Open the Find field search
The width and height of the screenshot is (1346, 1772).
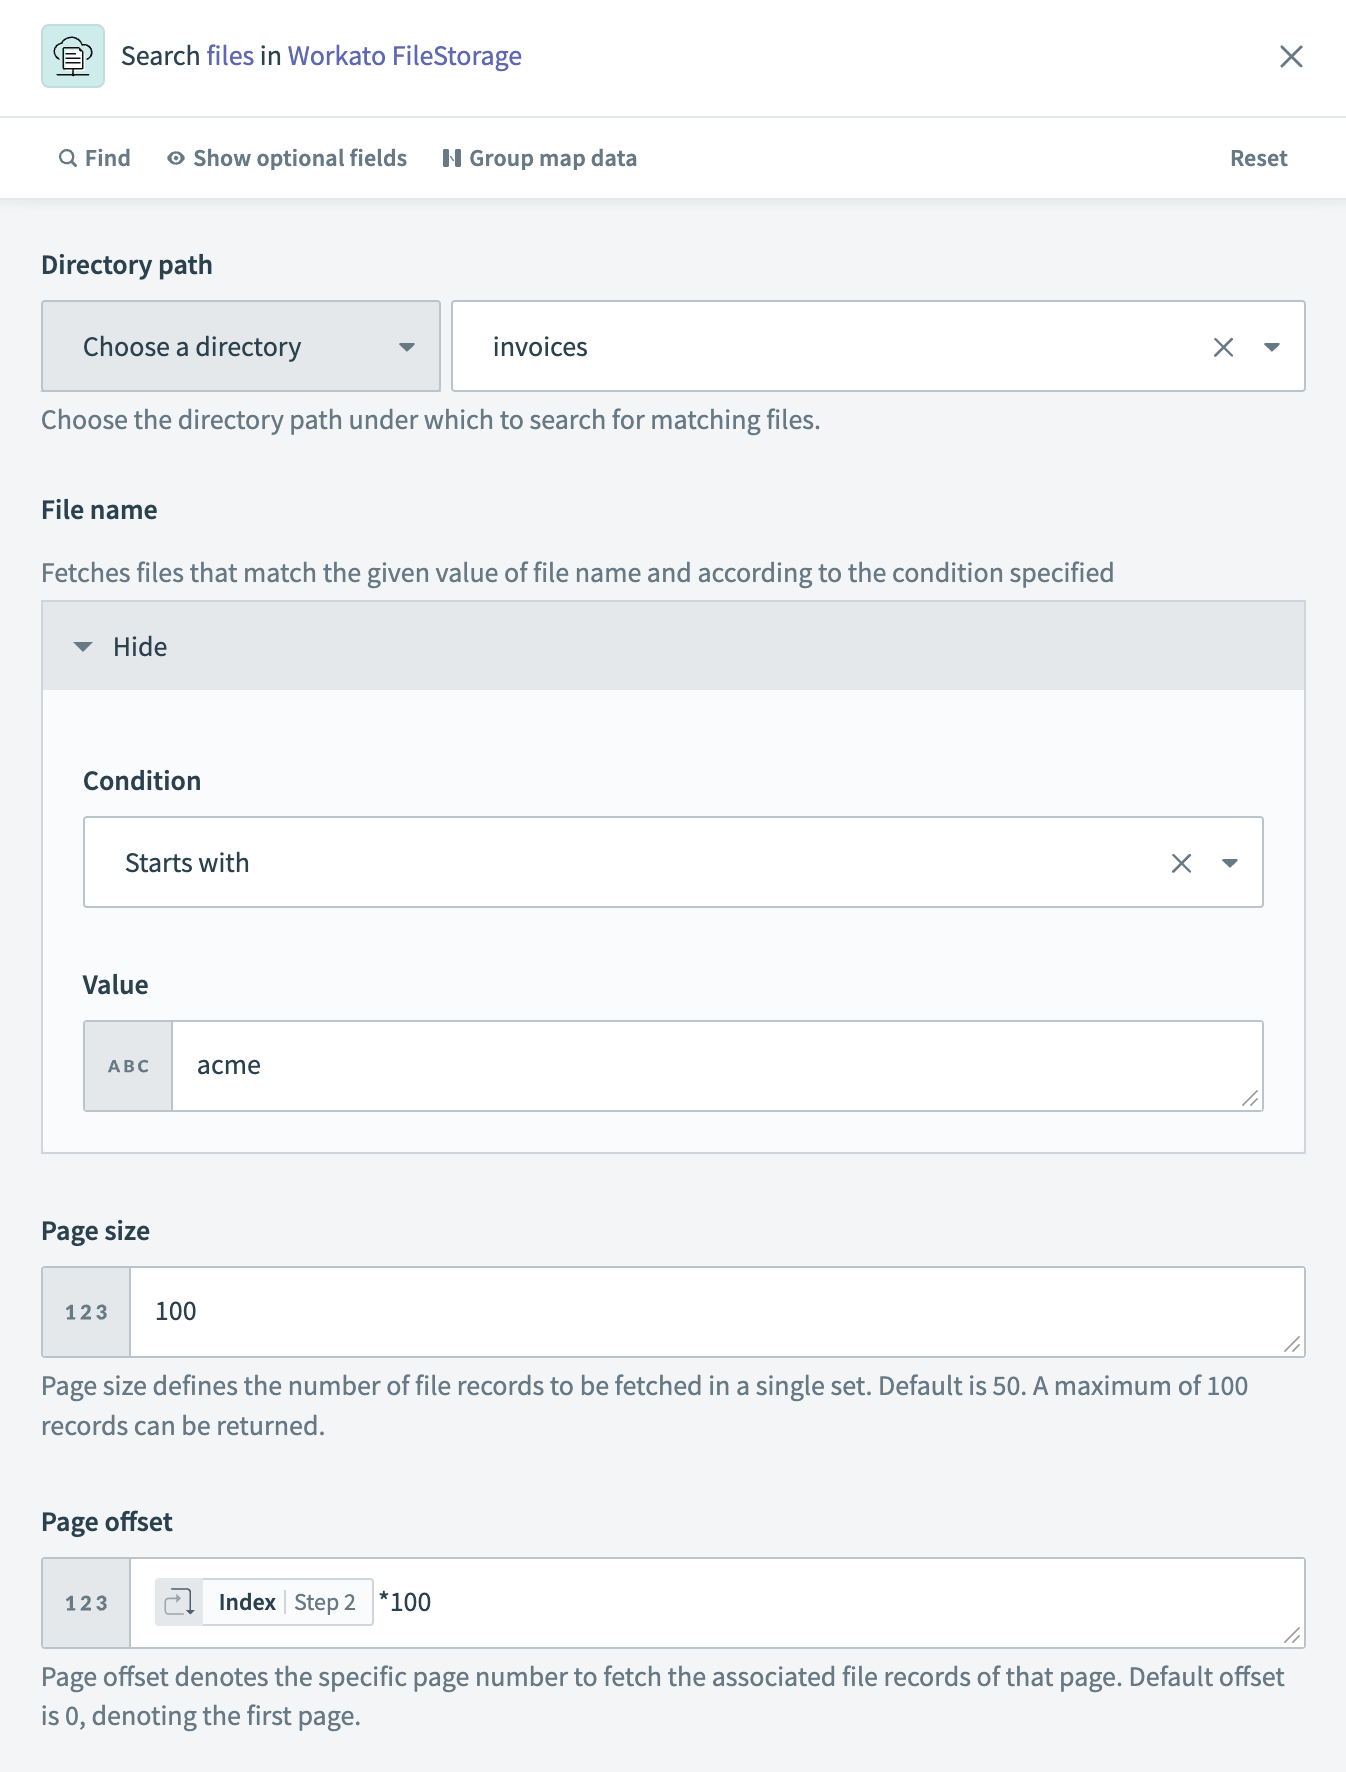[95, 158]
